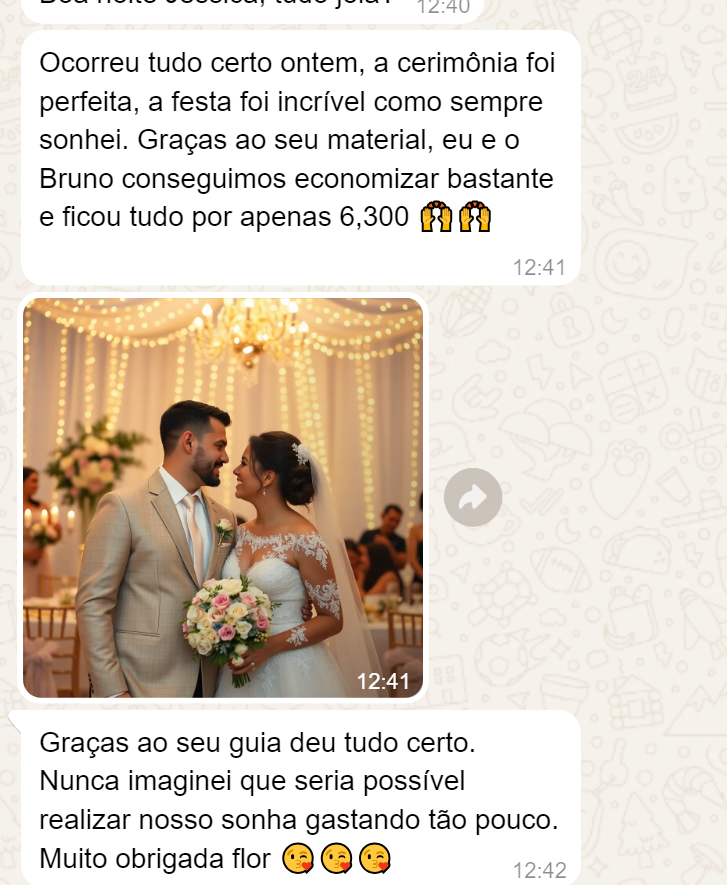This screenshot has height=885, width=727.
Task: Select the middle kissing-face emoji
Action: [x=336, y=858]
